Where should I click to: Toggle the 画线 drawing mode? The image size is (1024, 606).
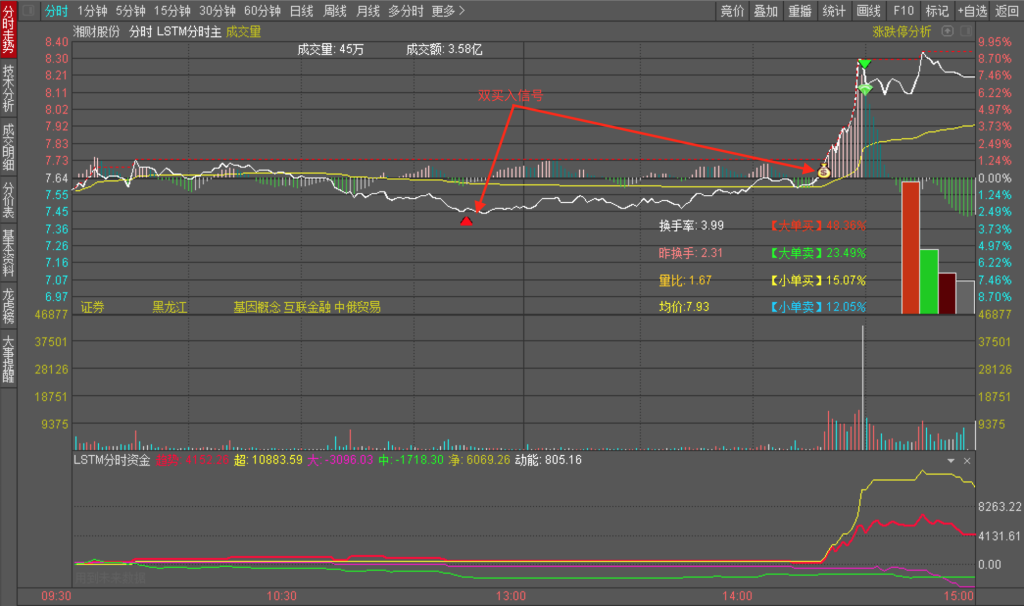(x=868, y=11)
